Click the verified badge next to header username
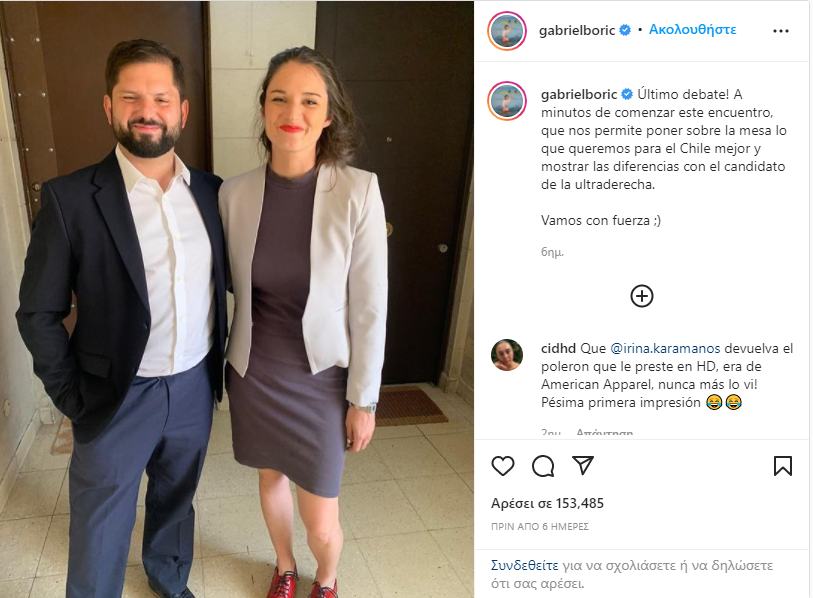Screen dimensions: 813x598 click(x=625, y=31)
